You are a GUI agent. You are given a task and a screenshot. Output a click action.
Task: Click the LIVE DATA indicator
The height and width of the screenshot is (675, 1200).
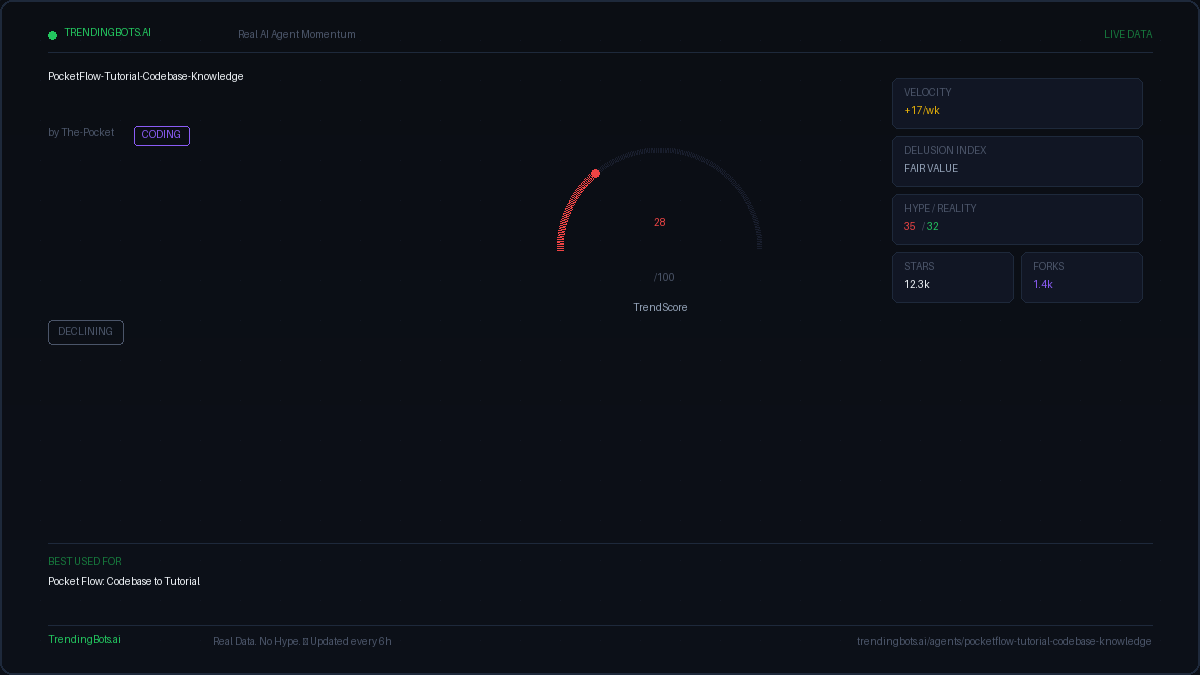pyautogui.click(x=1128, y=34)
